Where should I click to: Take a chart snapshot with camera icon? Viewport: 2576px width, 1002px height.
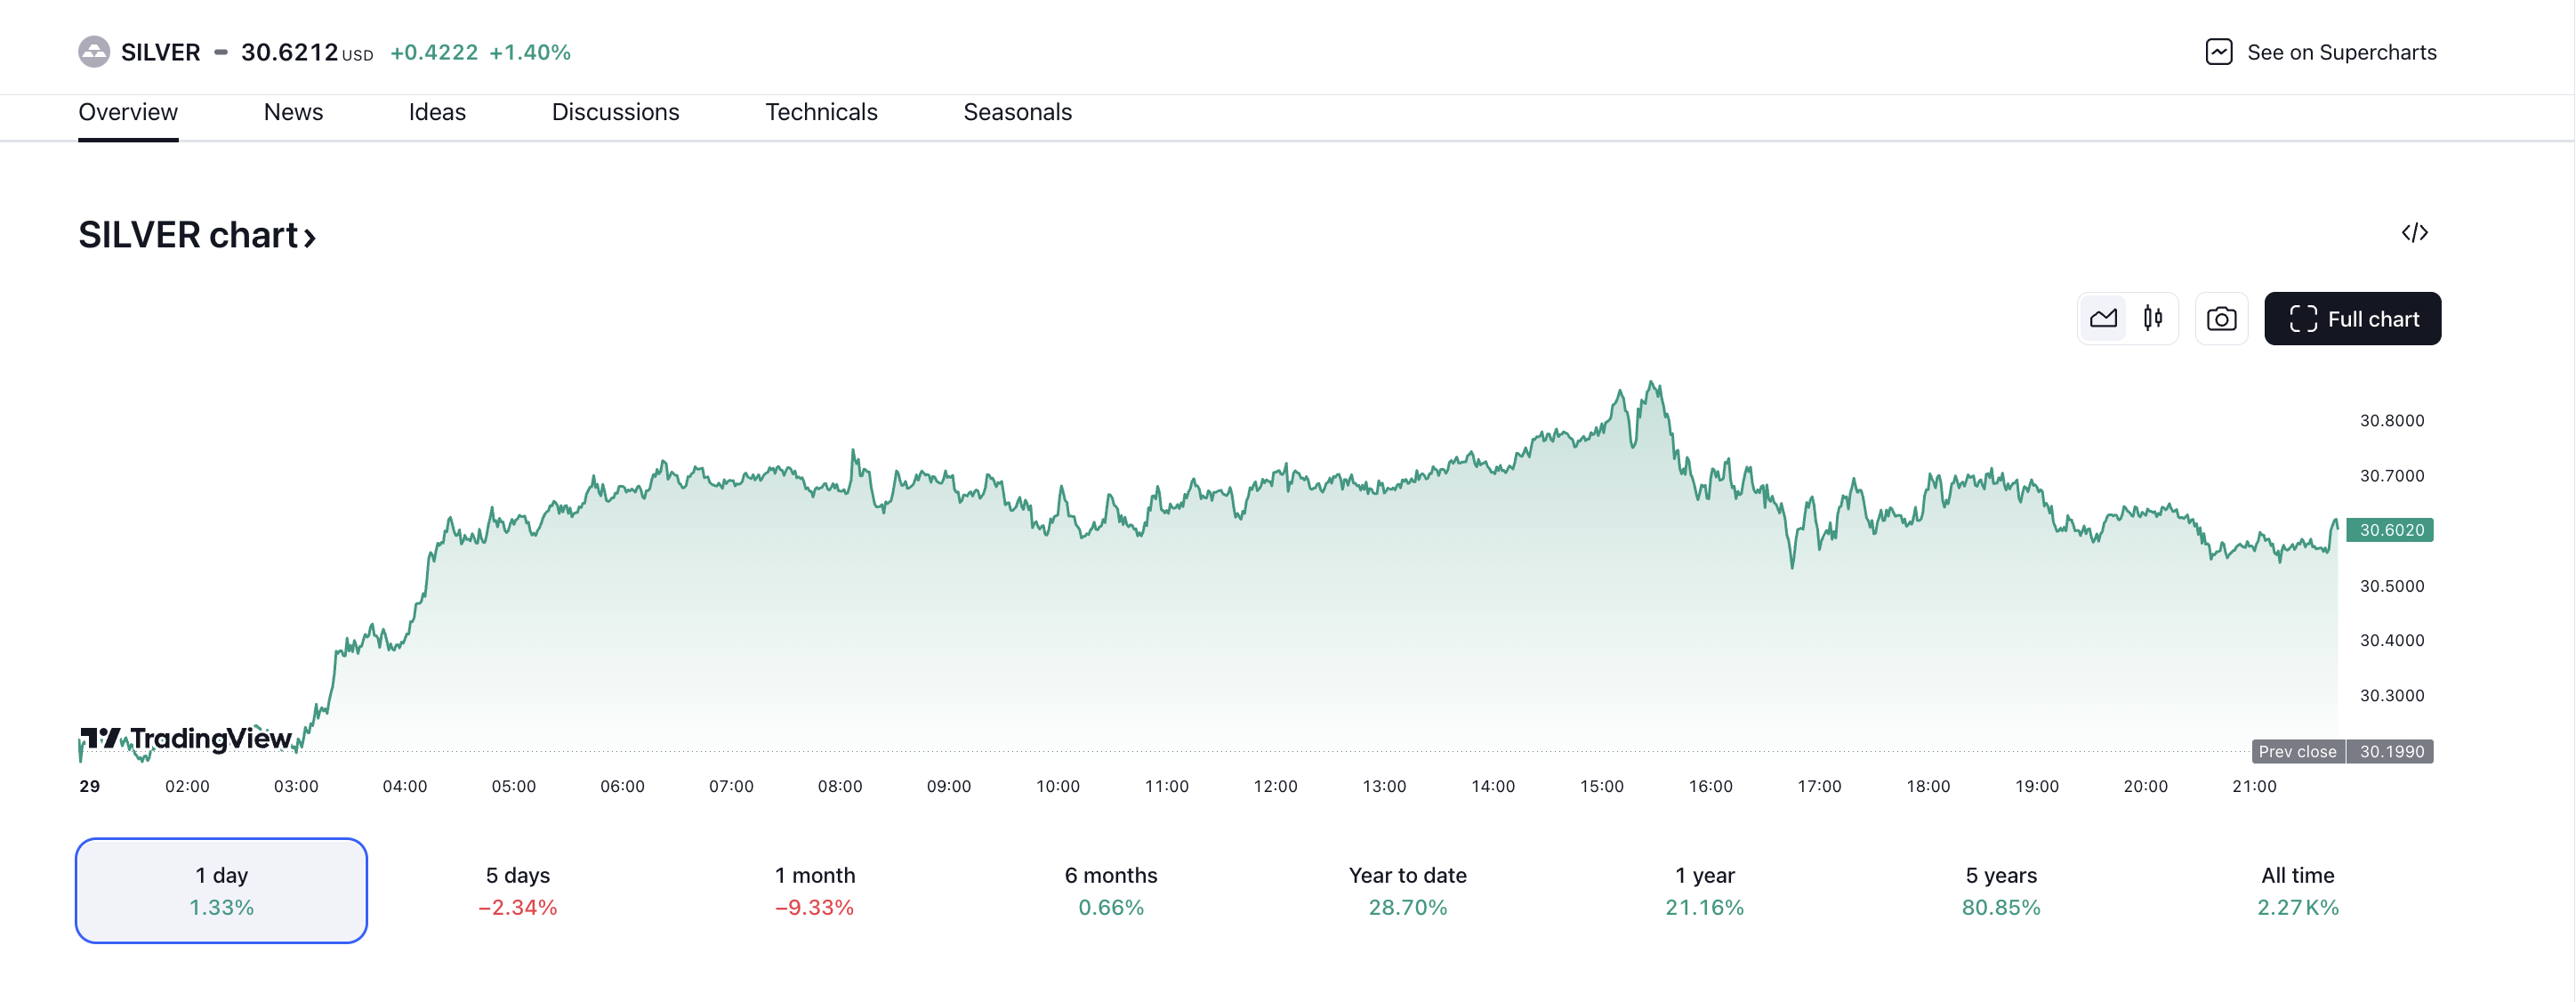click(x=2221, y=319)
